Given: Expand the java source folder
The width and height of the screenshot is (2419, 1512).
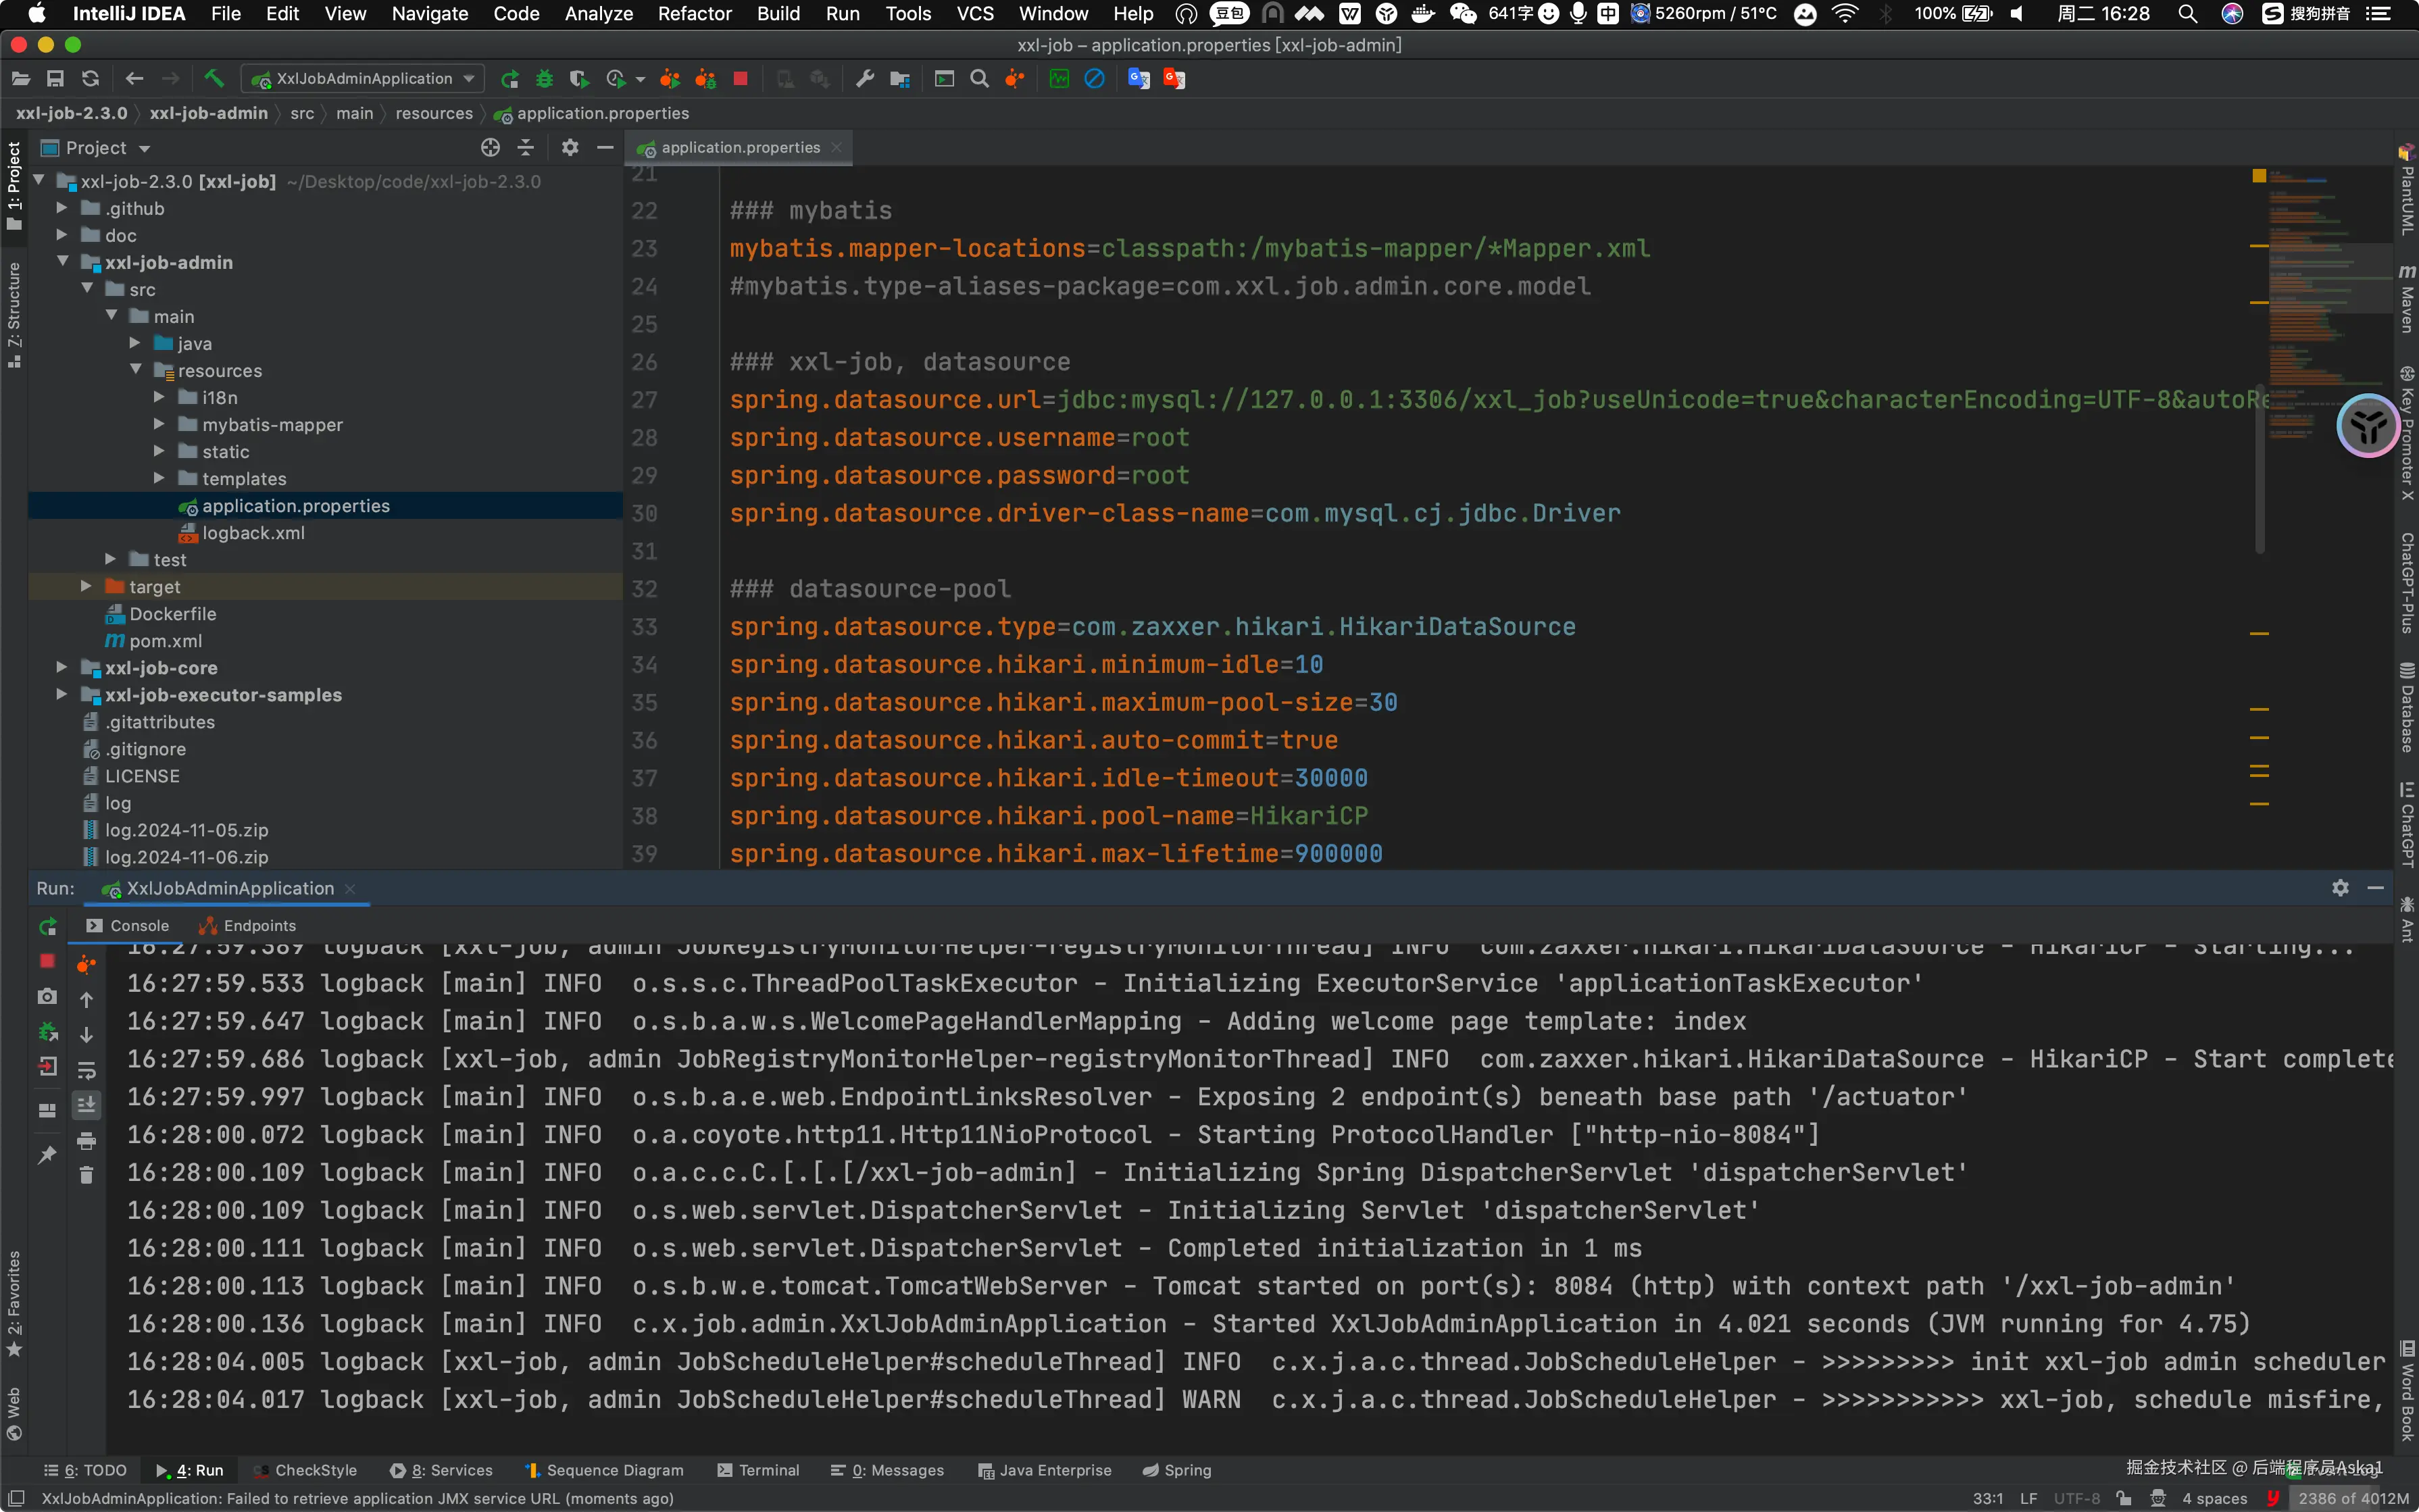Looking at the screenshot, I should [135, 343].
